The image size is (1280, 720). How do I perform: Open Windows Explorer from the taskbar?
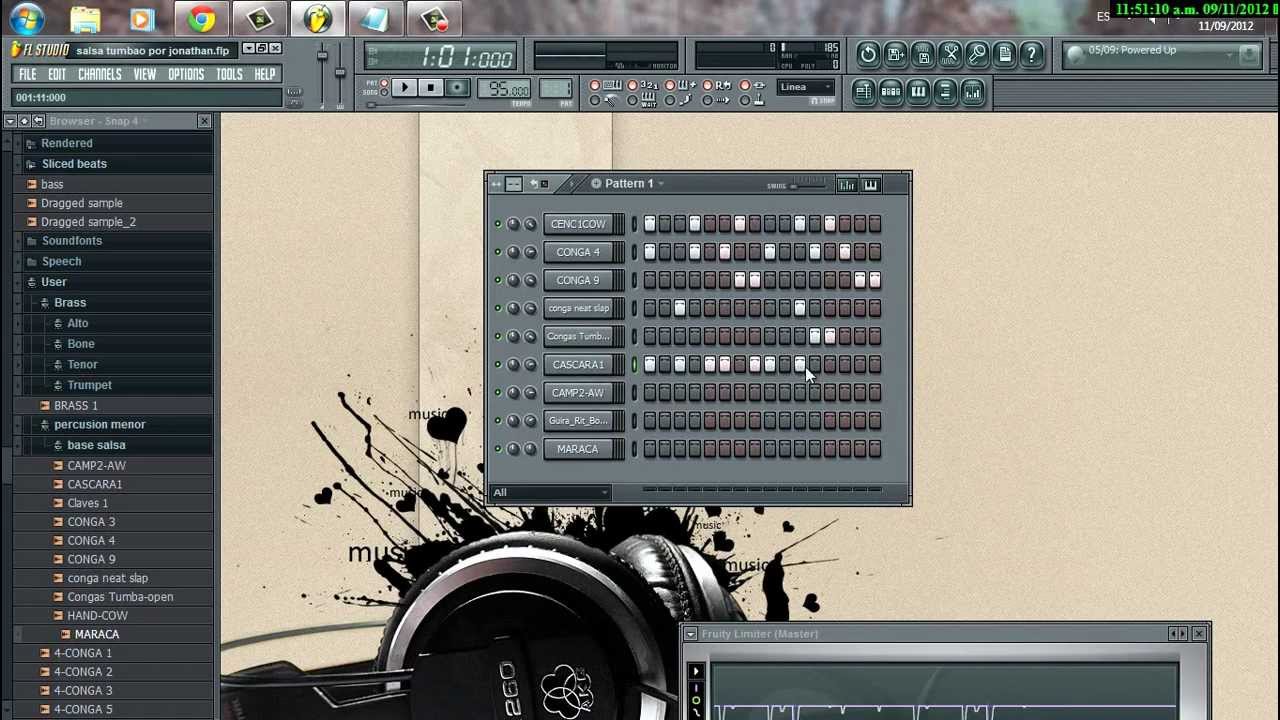(86, 19)
